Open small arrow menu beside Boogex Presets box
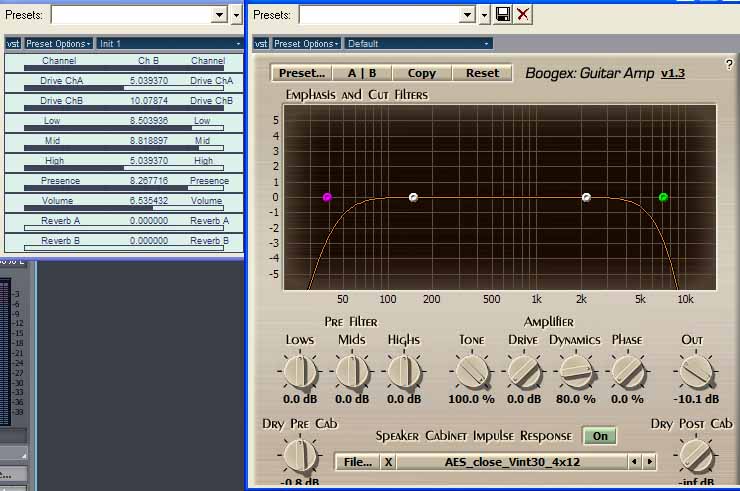 [484, 15]
